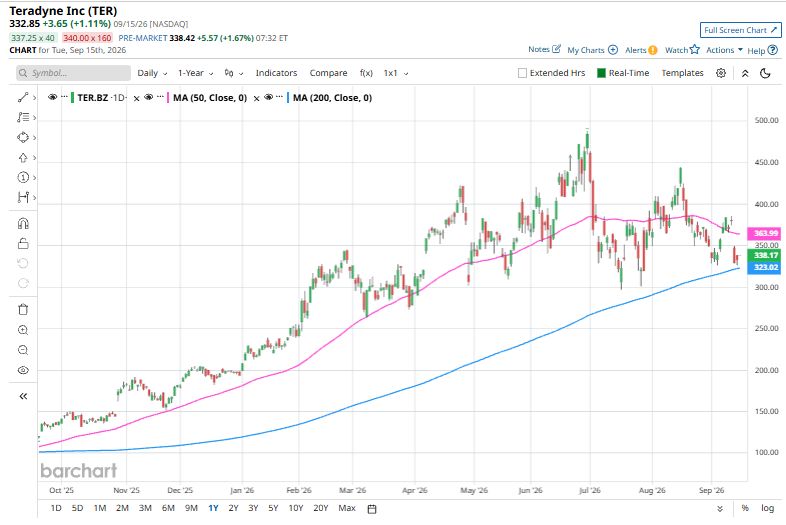Click the trash icon to delete drawings
The height and width of the screenshot is (525, 786).
[23, 309]
